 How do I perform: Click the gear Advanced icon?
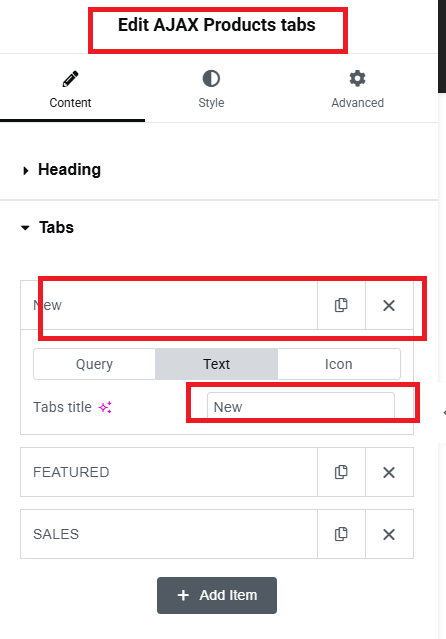click(x=358, y=78)
